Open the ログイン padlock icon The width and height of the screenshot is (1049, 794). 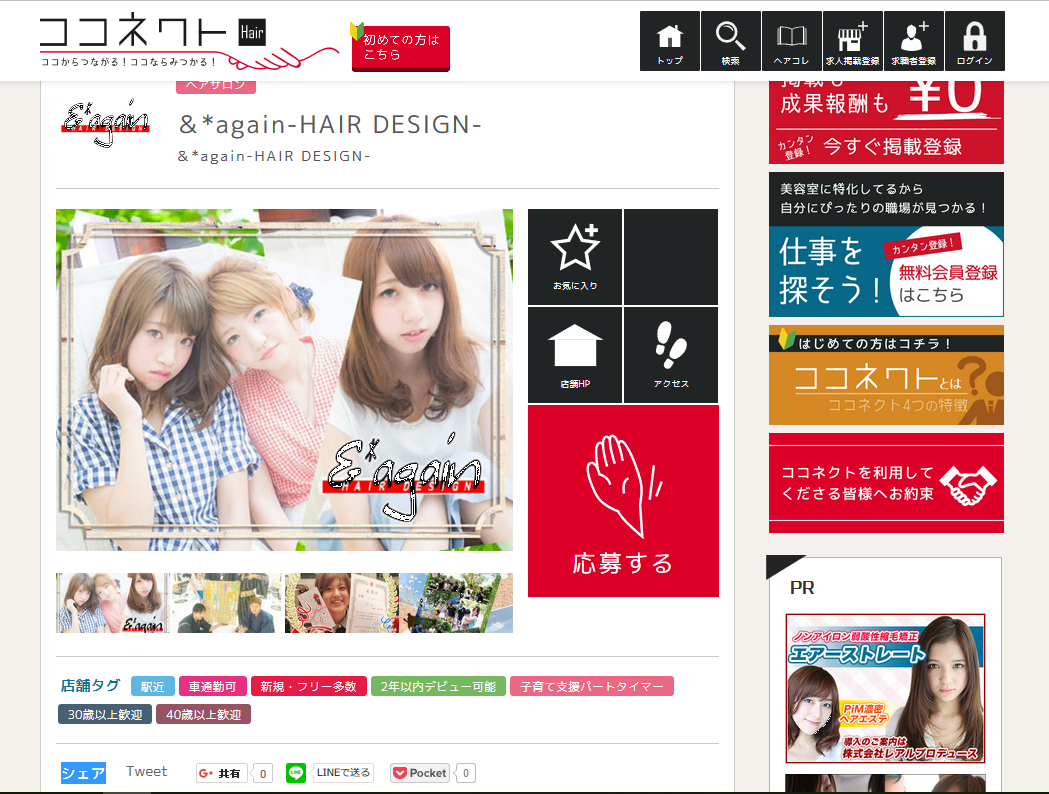coord(974,41)
